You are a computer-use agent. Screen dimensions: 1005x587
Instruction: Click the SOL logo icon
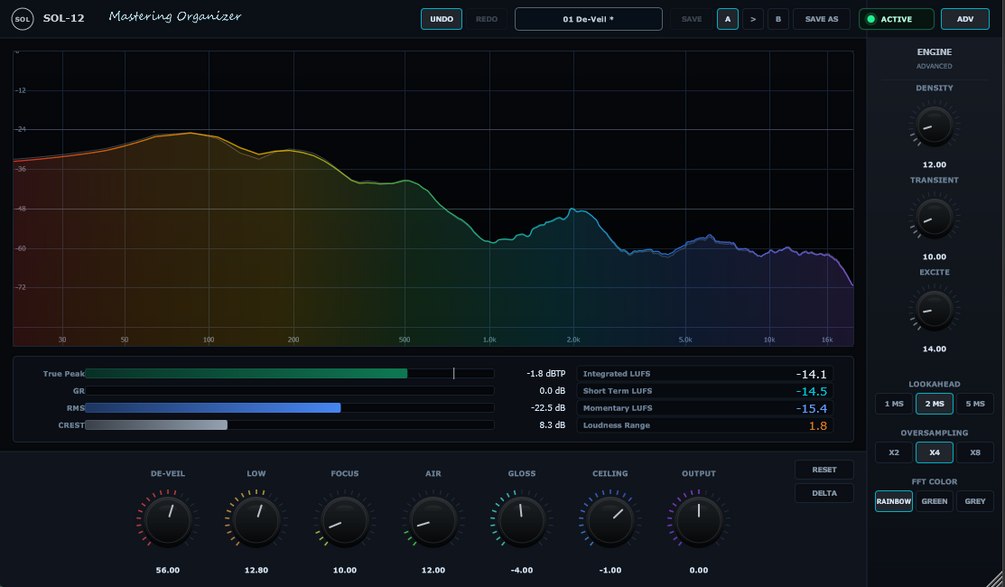tap(22, 19)
